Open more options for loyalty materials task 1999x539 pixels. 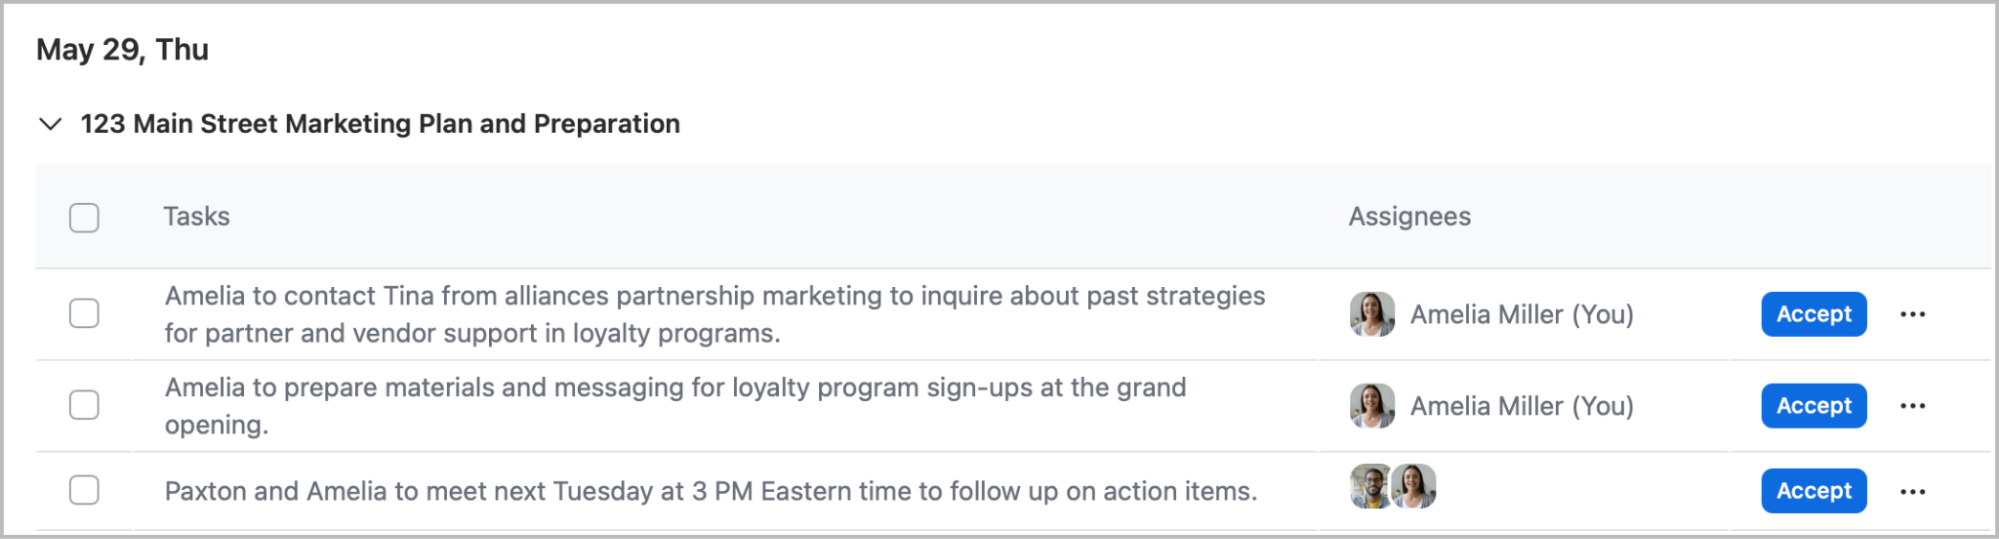[x=1912, y=406]
